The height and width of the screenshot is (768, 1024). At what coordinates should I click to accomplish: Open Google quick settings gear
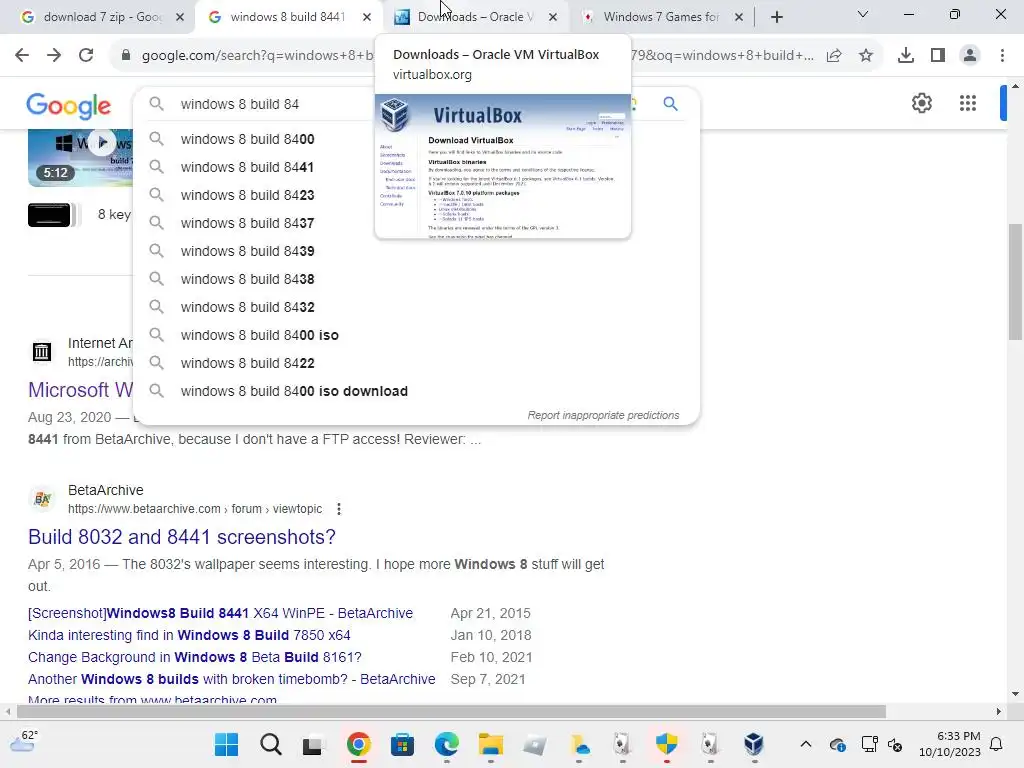click(x=921, y=103)
